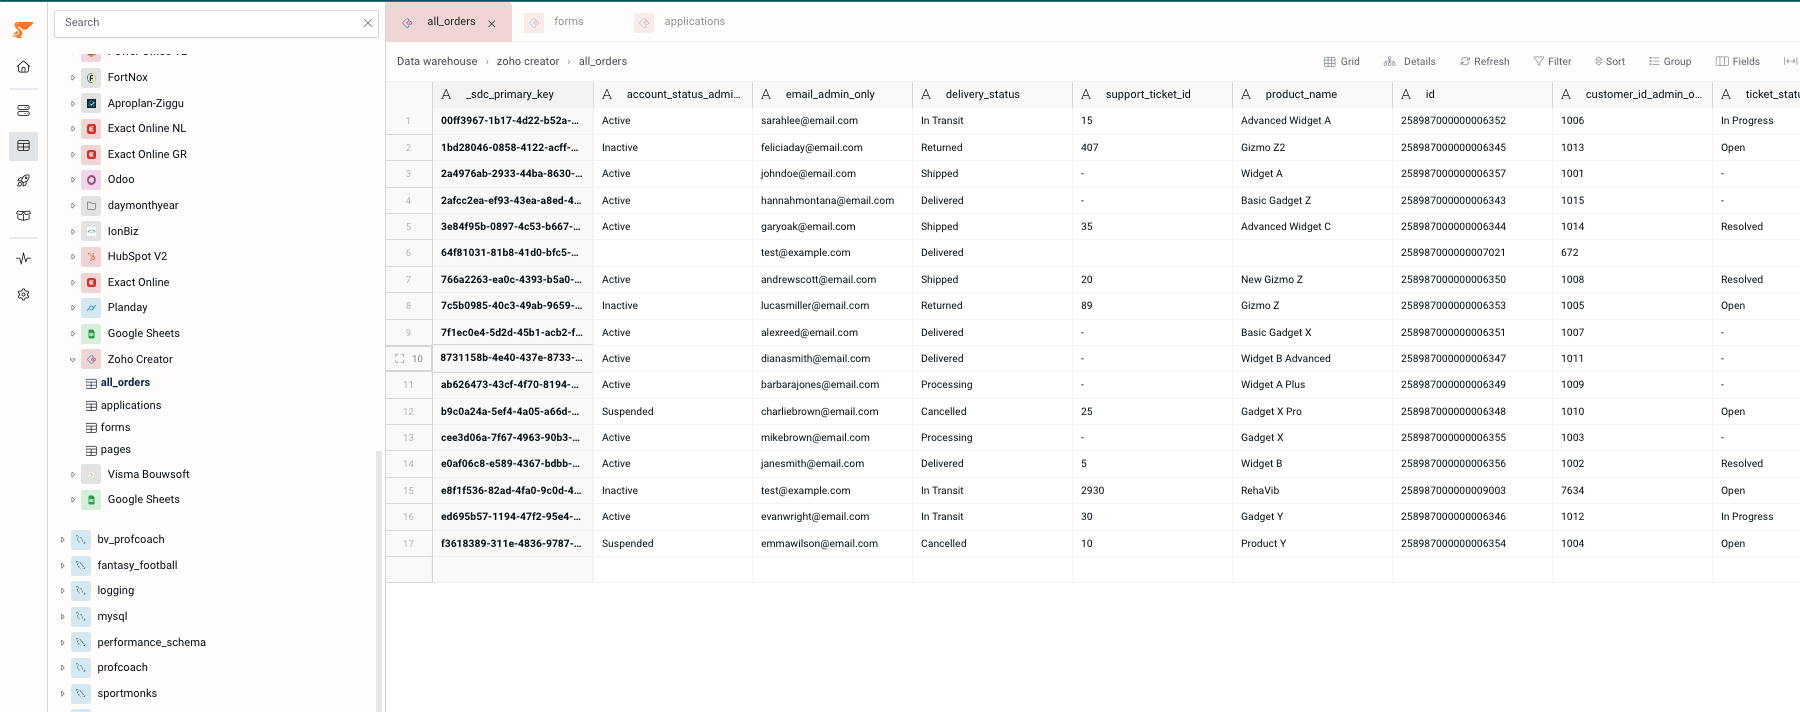Click the Zoho Creator connector icon
This screenshot has height=712, width=1800.
(x=91, y=359)
